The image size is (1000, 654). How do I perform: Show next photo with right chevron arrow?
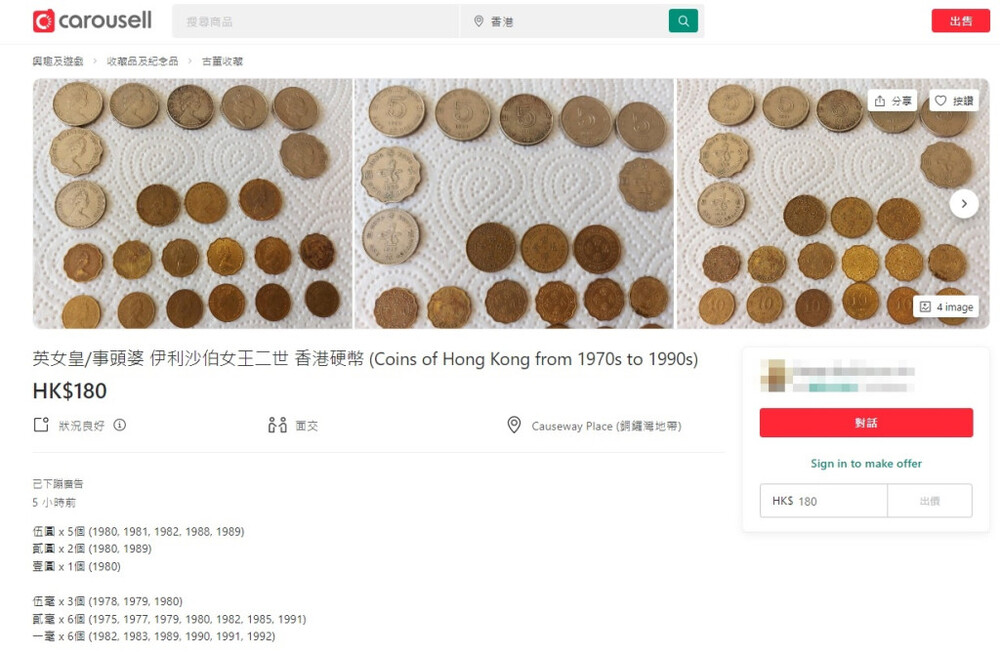(x=964, y=203)
